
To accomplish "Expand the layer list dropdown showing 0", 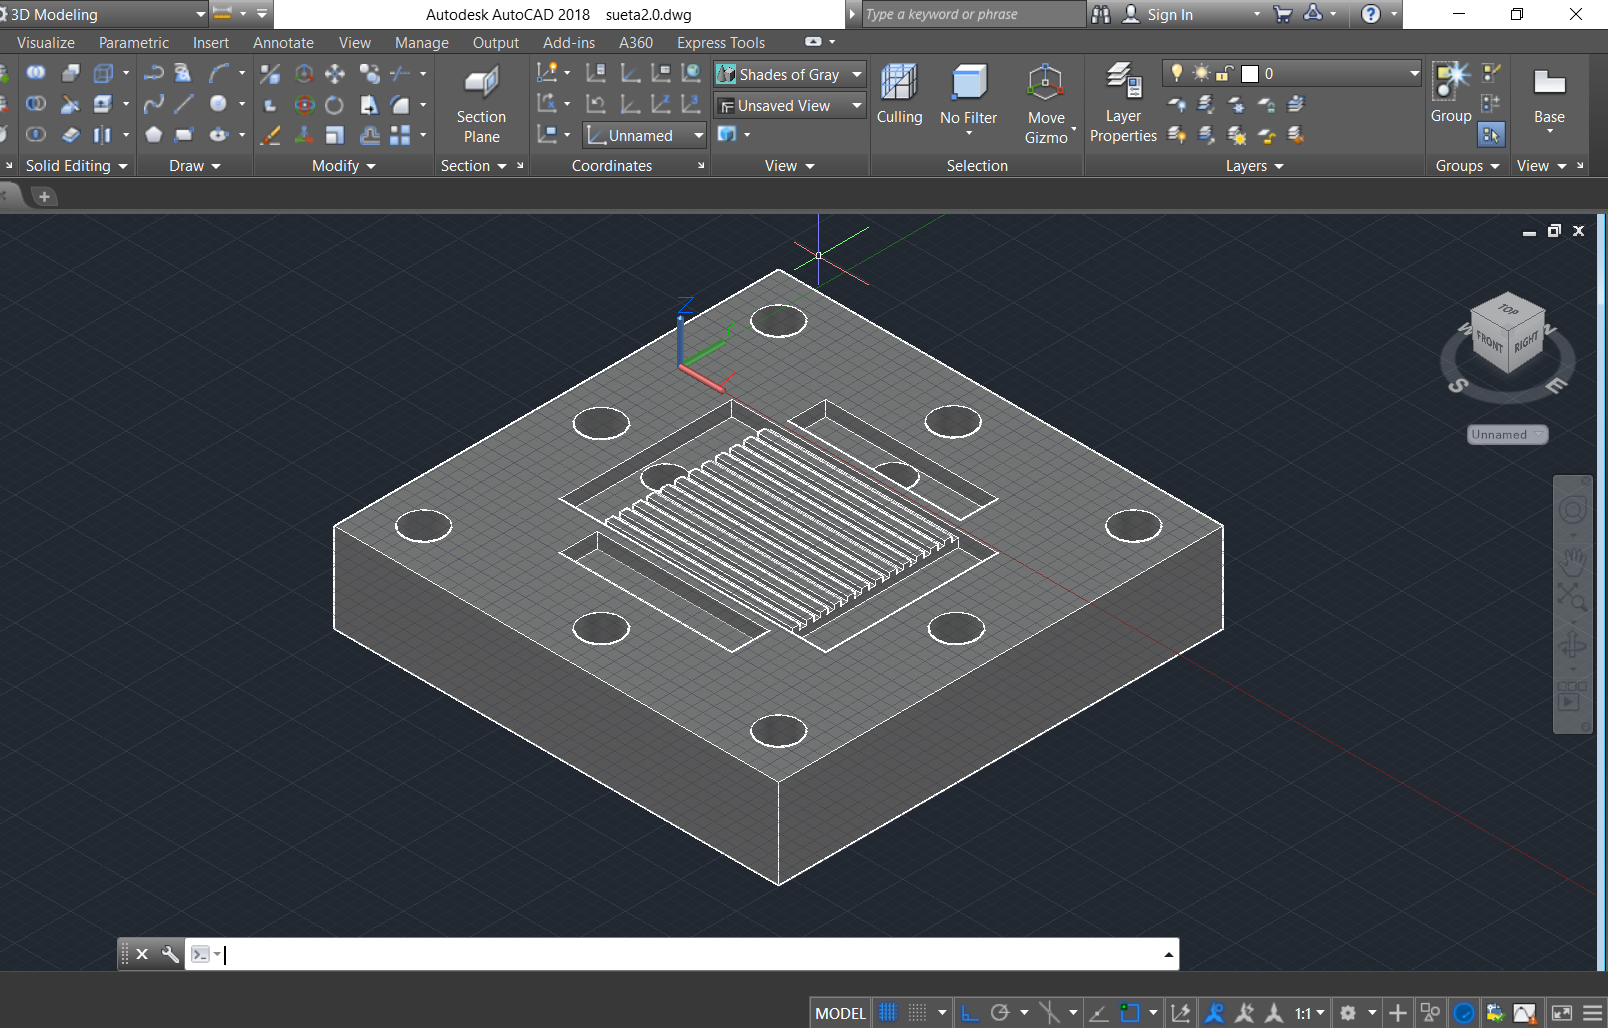I will click(x=1414, y=73).
